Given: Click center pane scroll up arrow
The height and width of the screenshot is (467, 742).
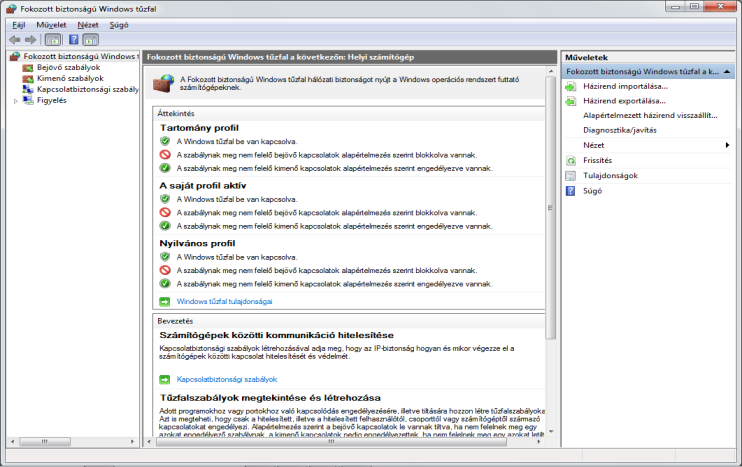Looking at the screenshot, I should coord(550,71).
